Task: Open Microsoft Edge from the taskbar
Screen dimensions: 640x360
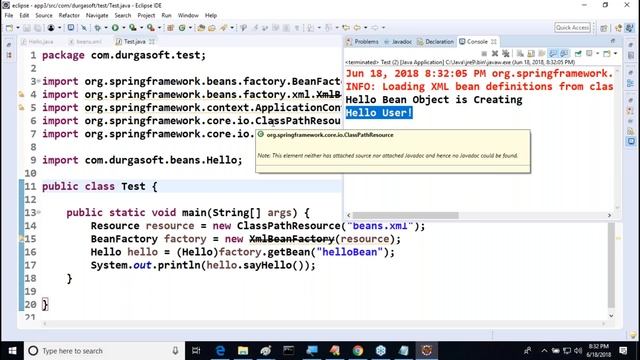Action: 220,351
